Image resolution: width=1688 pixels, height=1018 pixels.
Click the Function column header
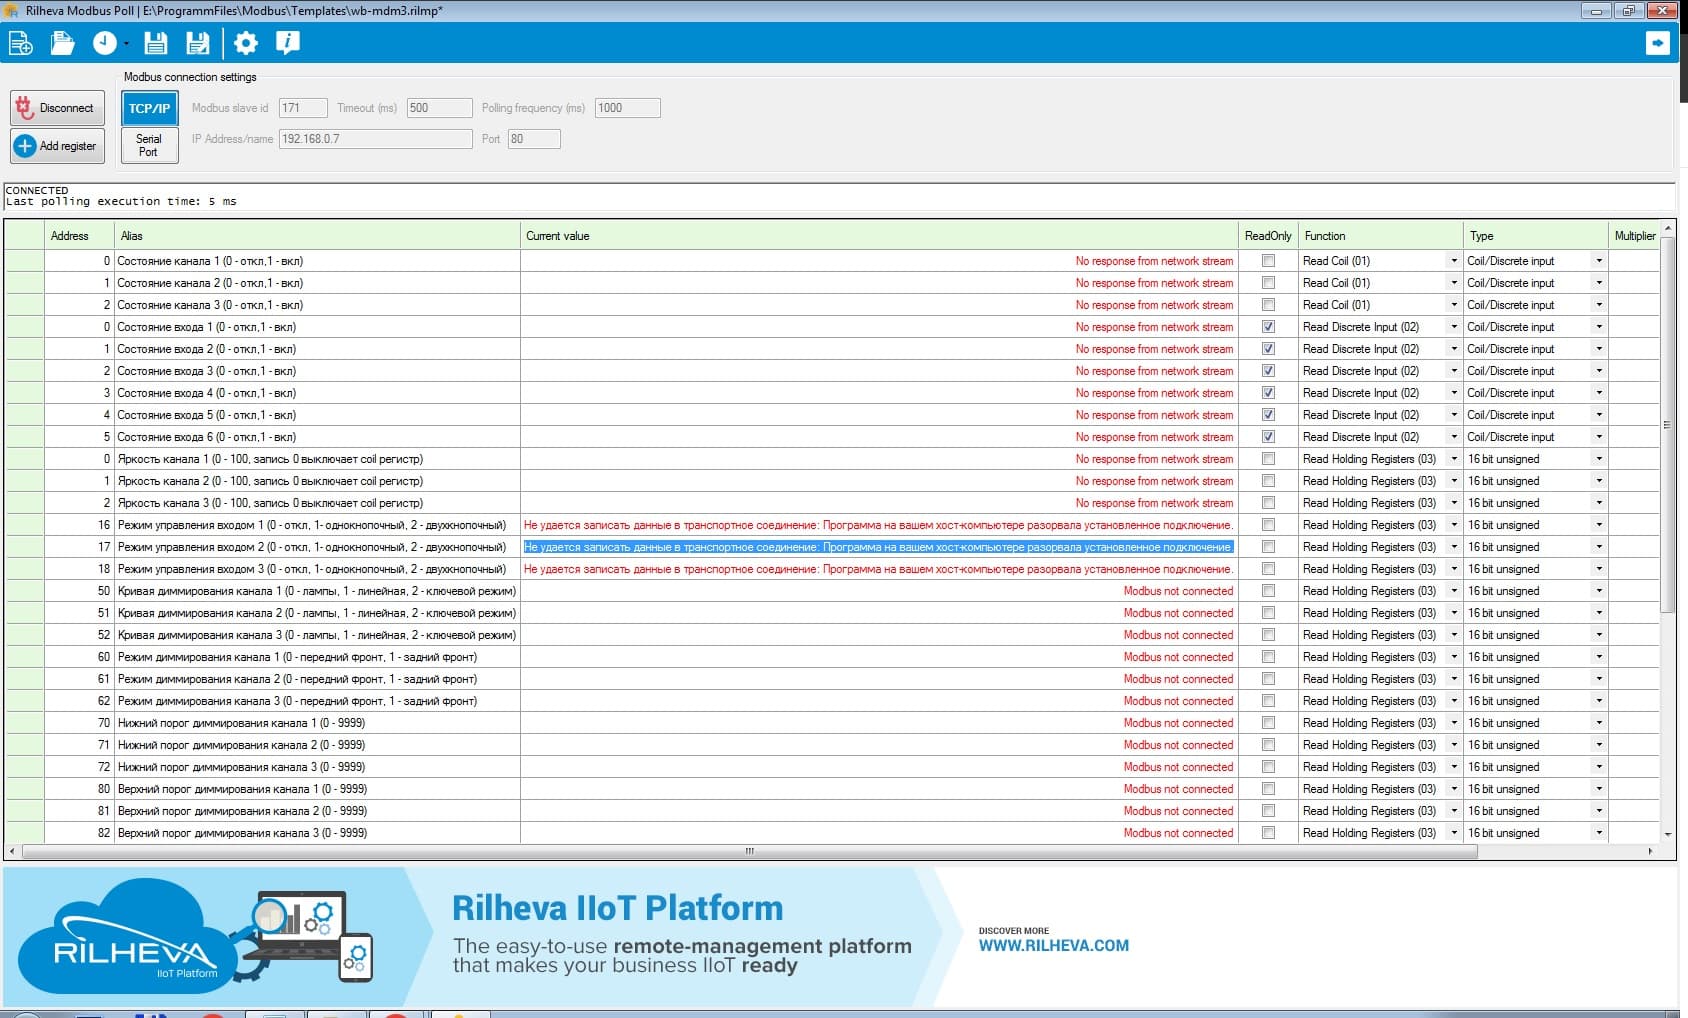(1381, 236)
